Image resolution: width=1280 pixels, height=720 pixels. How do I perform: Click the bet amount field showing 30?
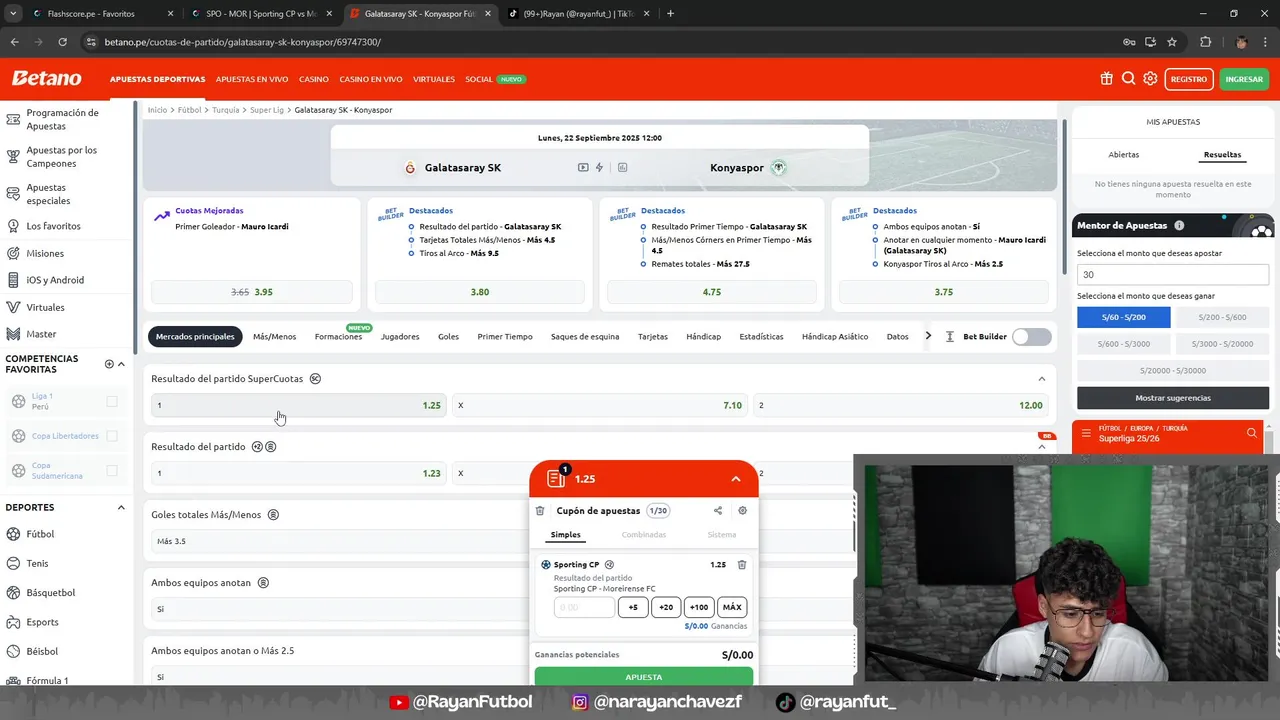[1173, 274]
